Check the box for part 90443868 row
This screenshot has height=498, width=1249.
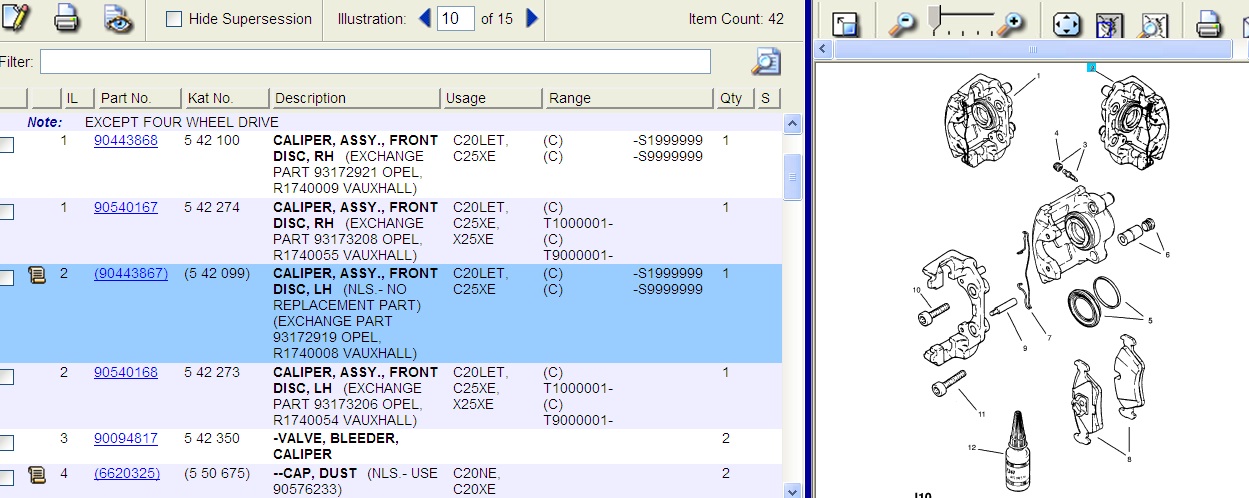[7, 145]
